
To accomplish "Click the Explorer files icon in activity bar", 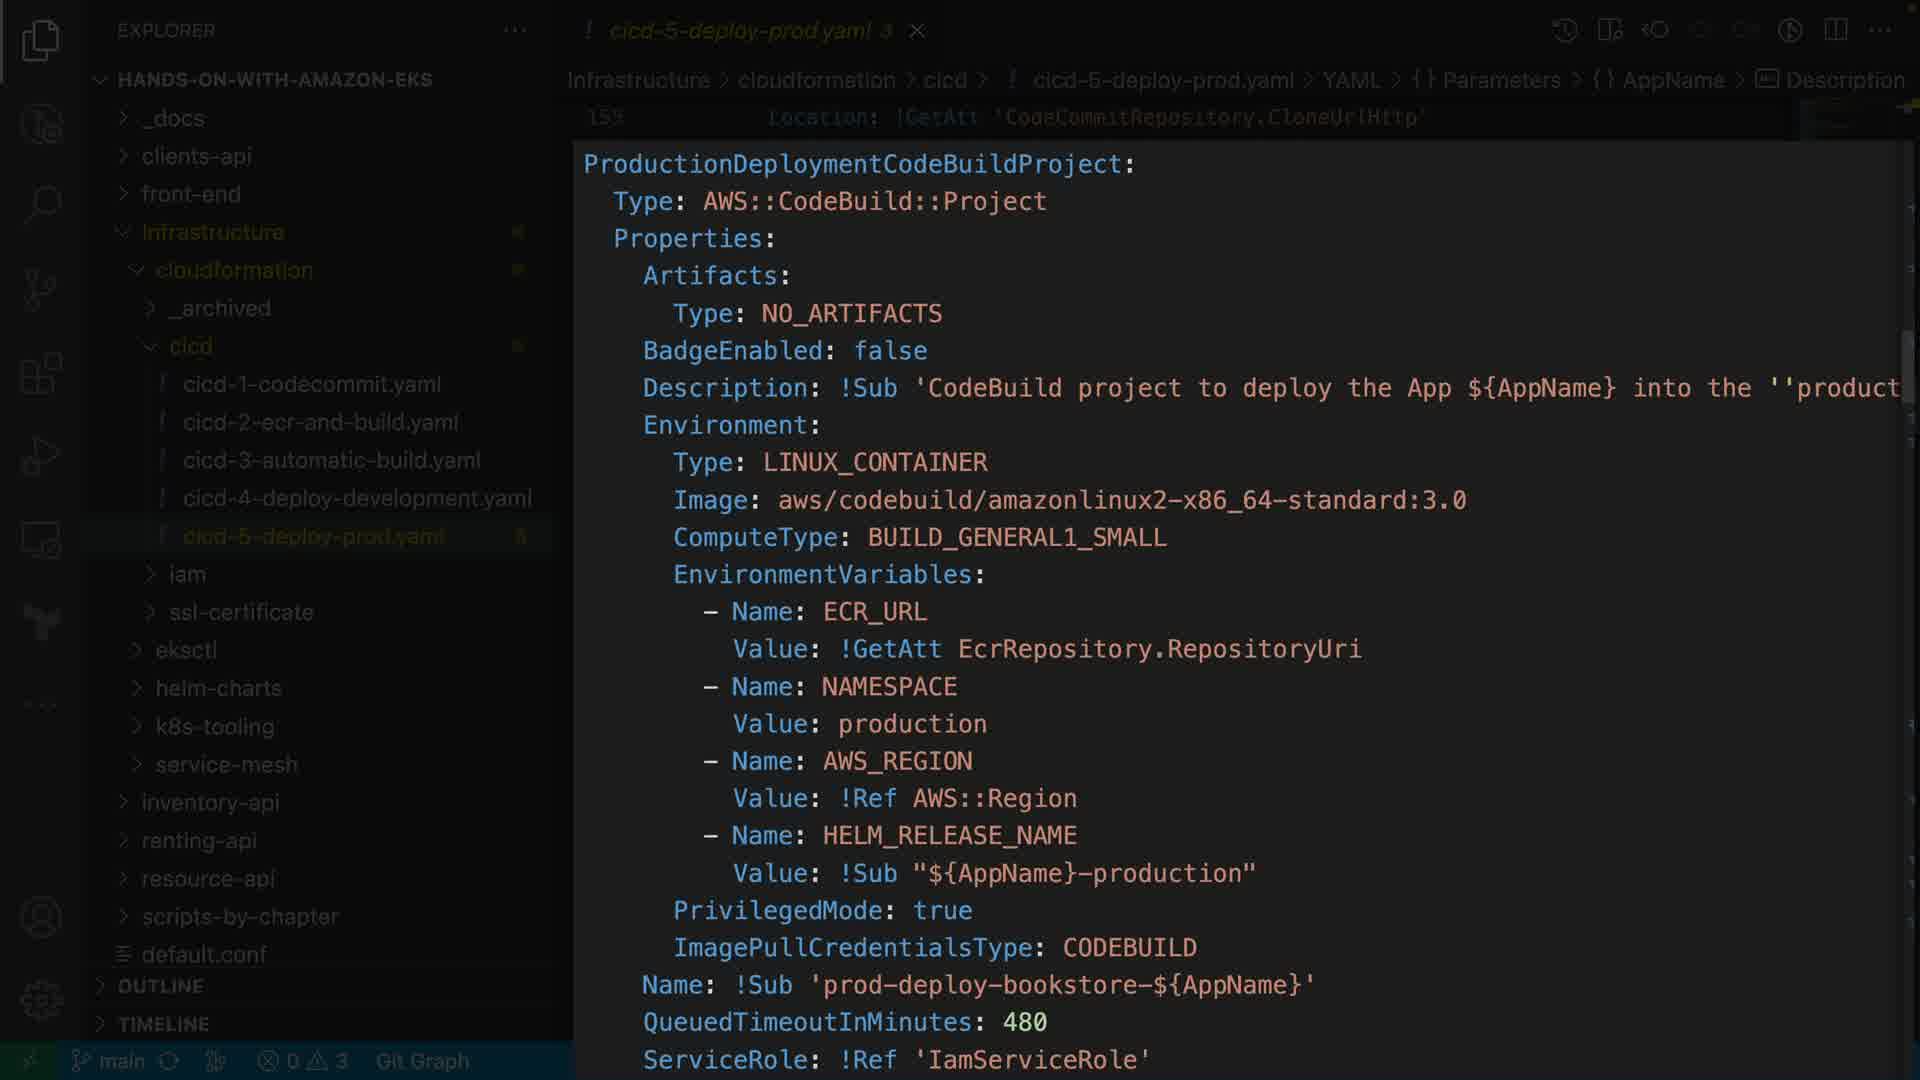I will [41, 40].
